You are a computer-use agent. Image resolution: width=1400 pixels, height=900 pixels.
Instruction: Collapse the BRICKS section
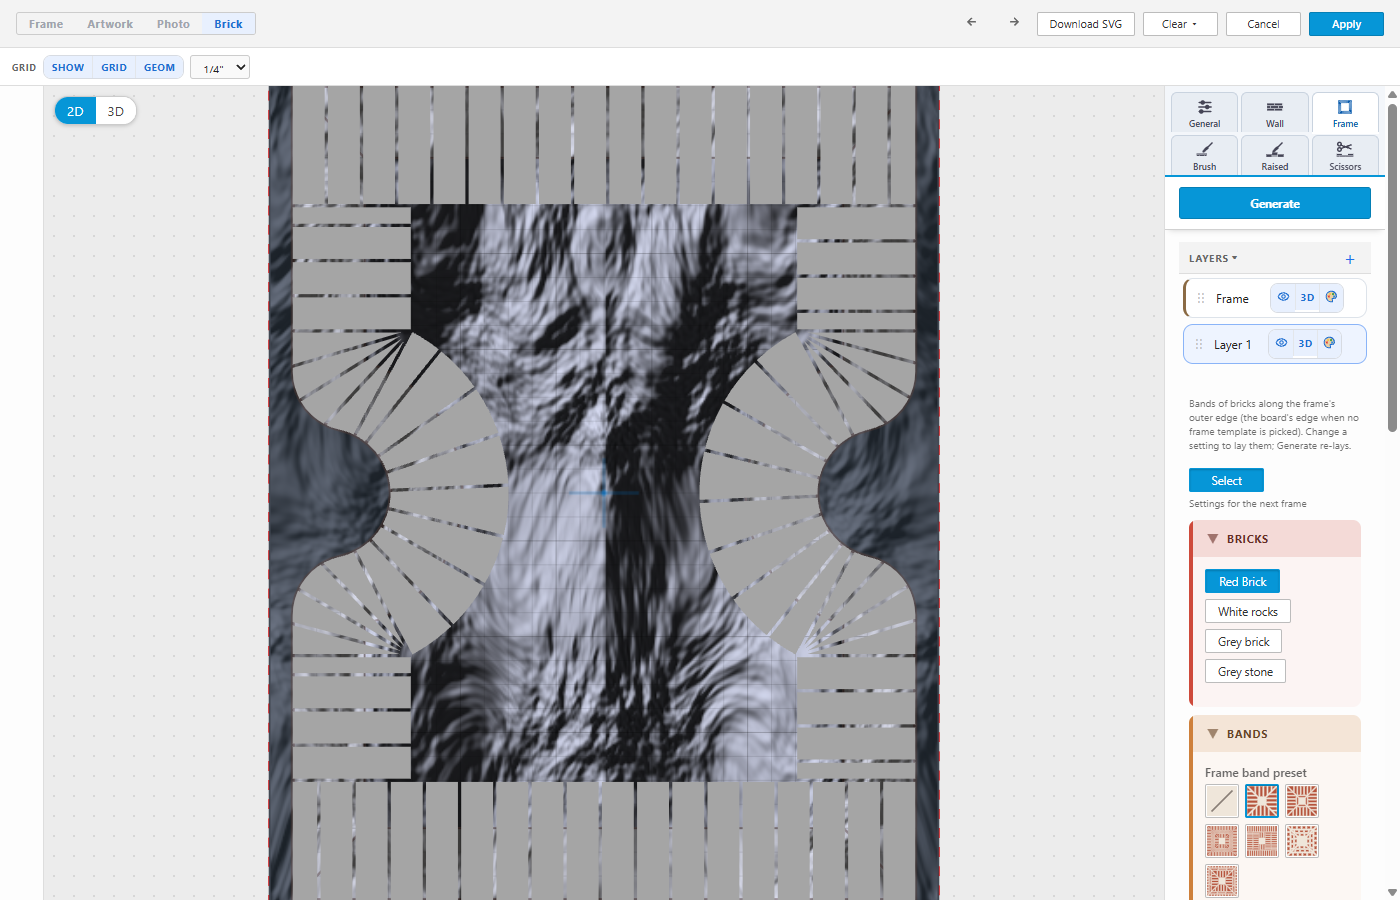(x=1213, y=538)
